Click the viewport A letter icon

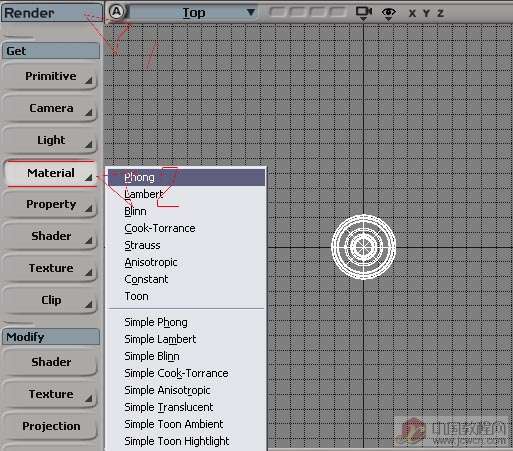tap(117, 12)
